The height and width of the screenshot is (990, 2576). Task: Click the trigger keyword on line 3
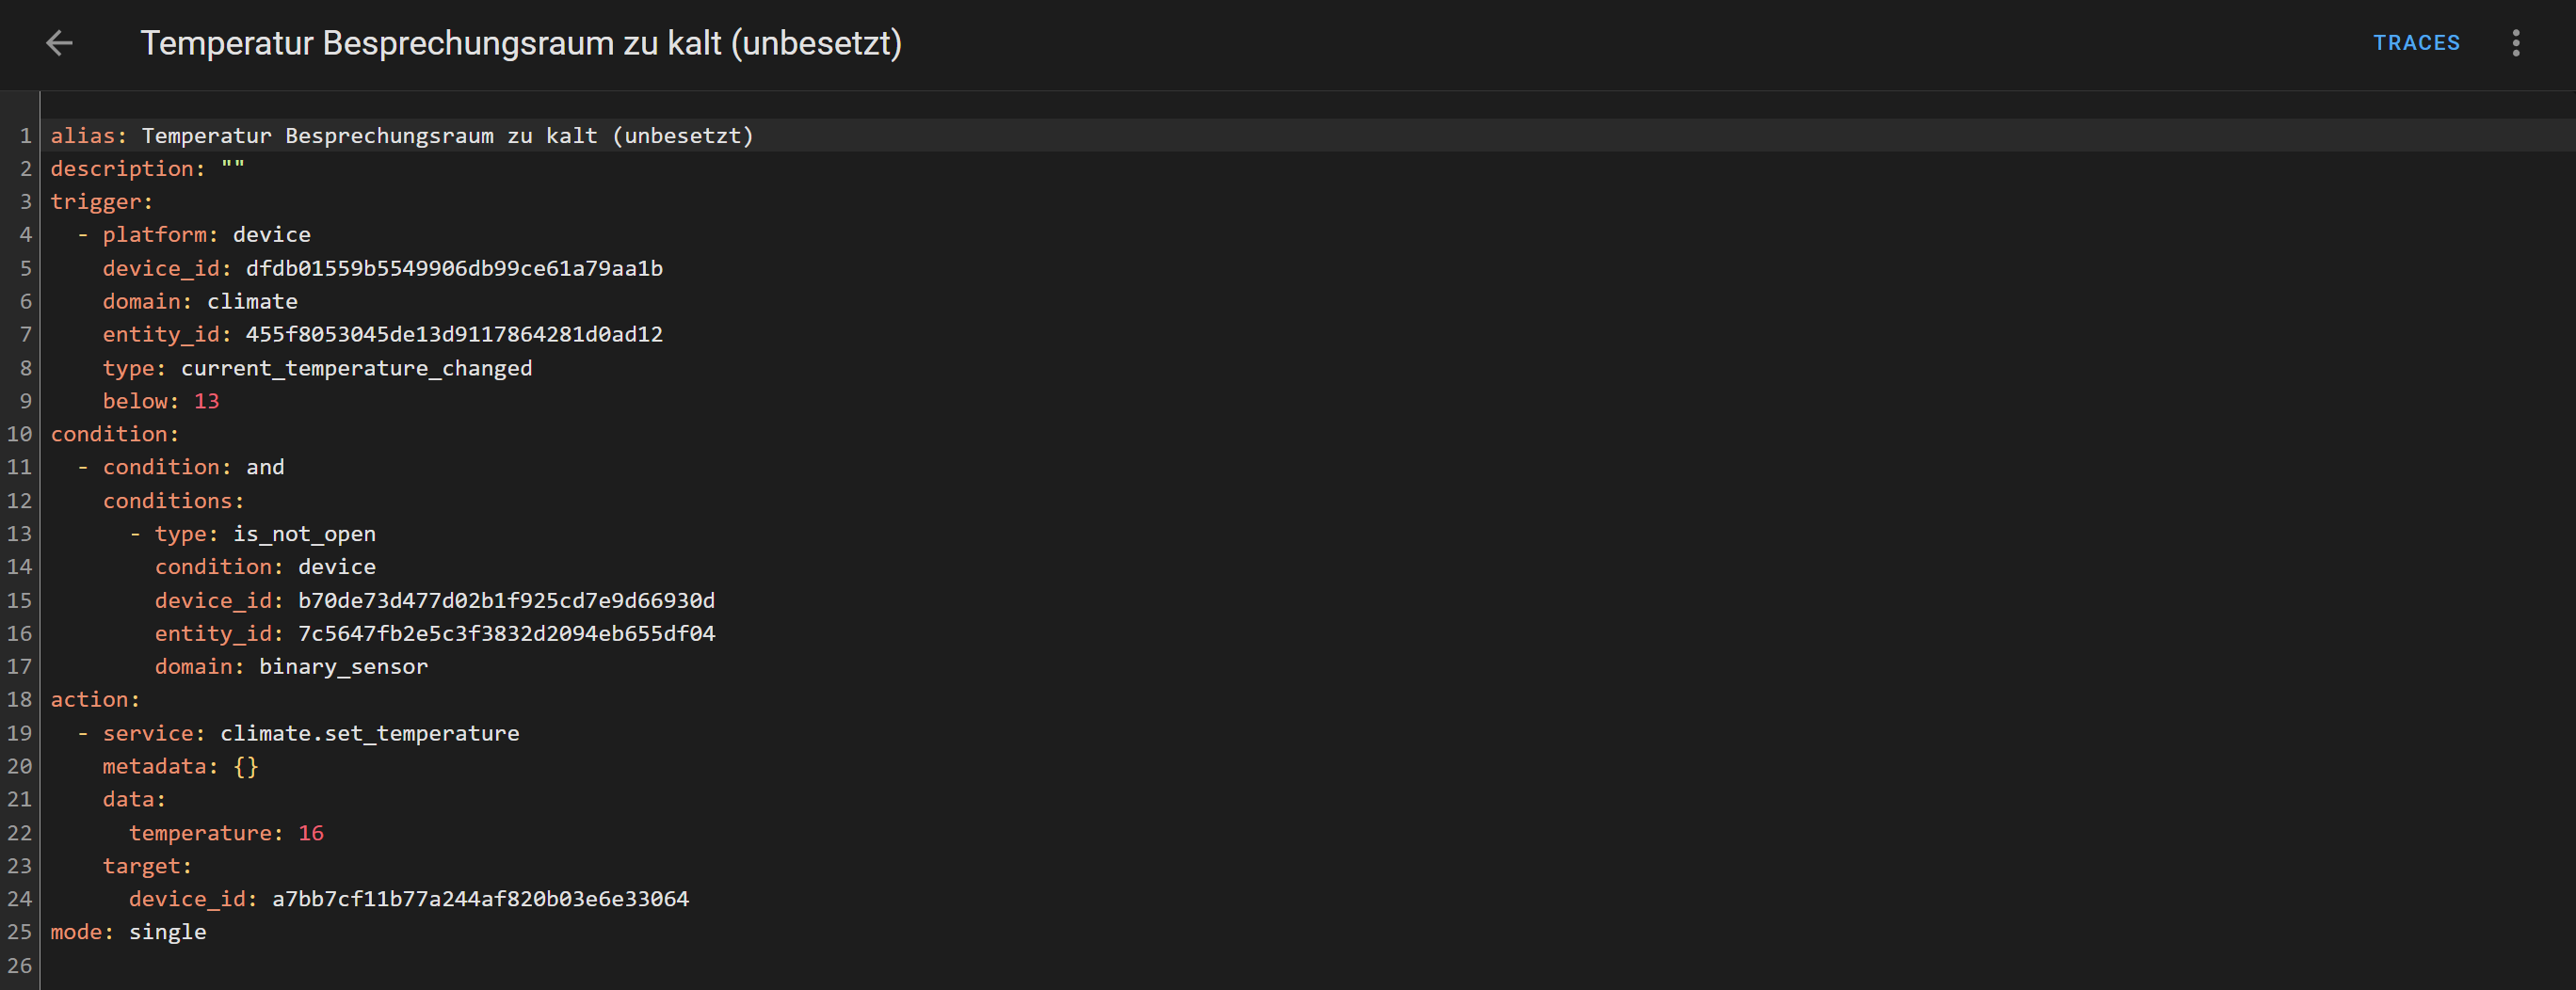[96, 202]
